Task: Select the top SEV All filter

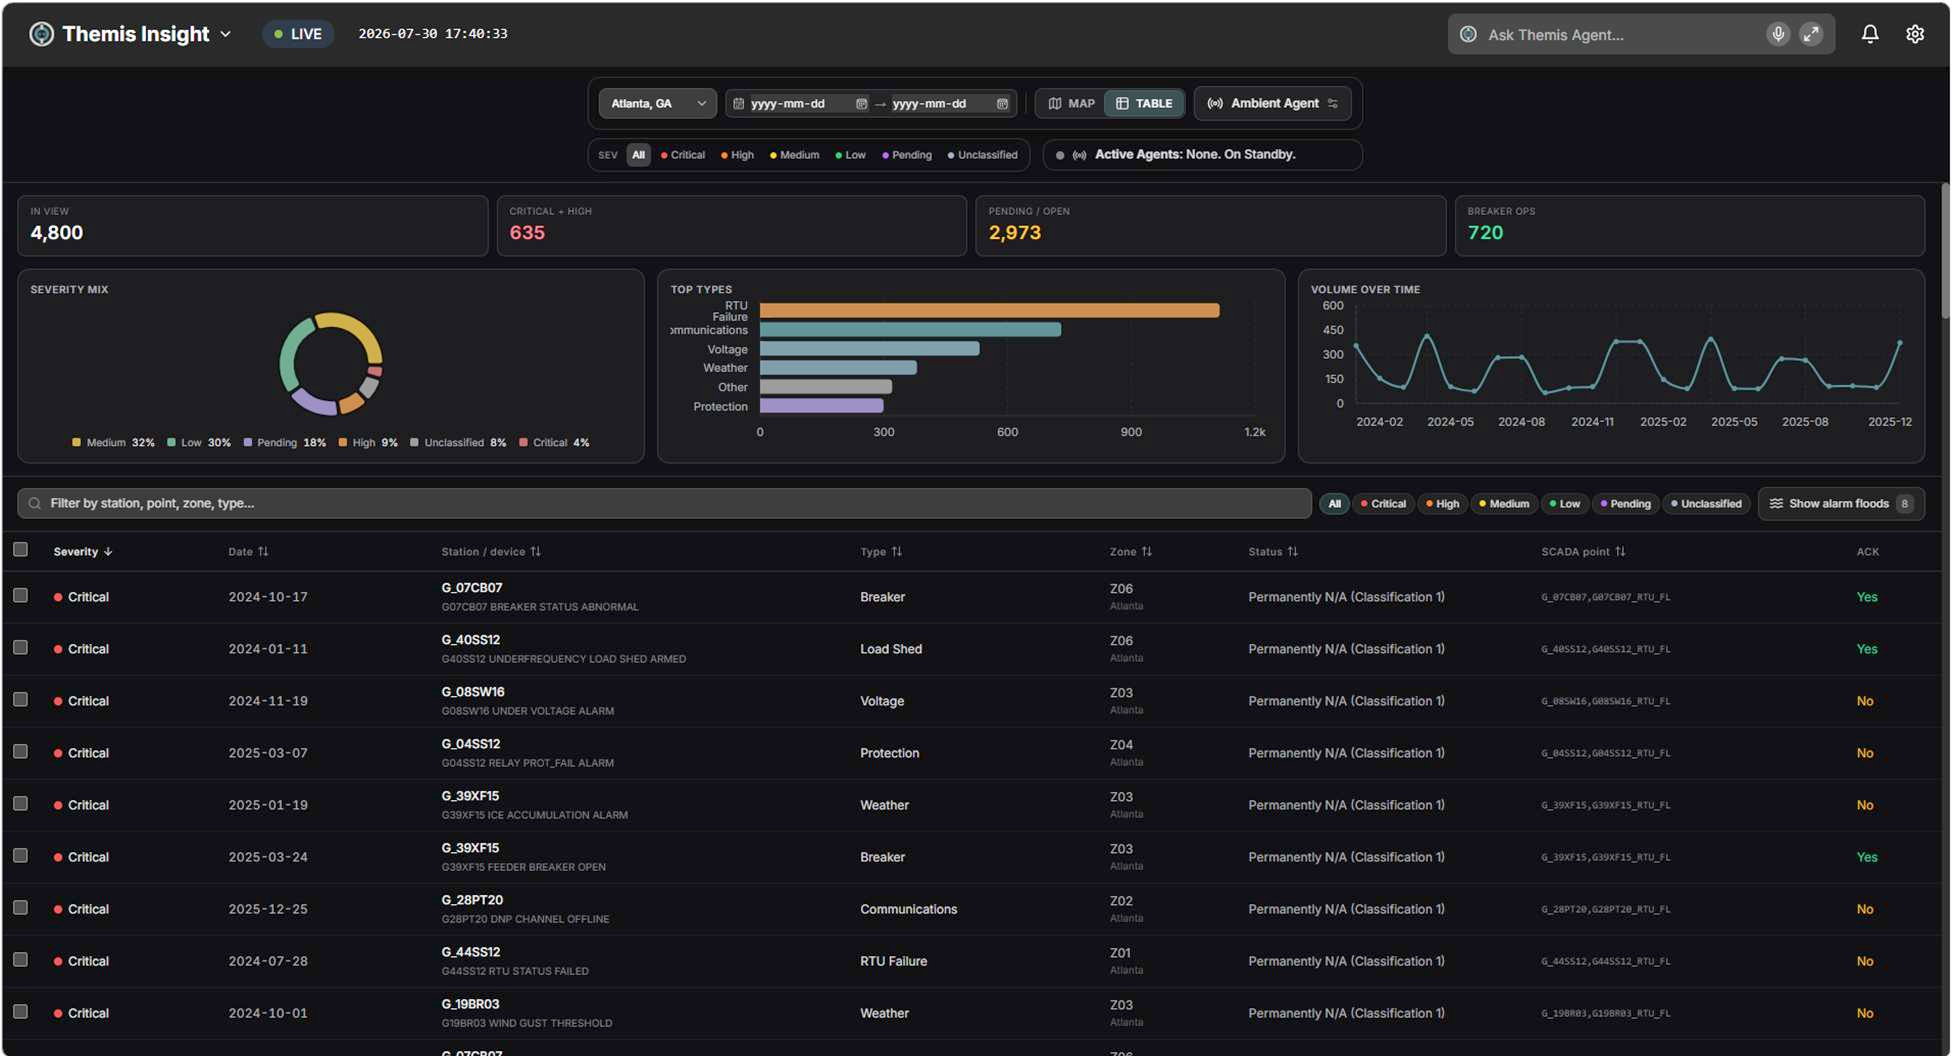Action: tap(638, 155)
